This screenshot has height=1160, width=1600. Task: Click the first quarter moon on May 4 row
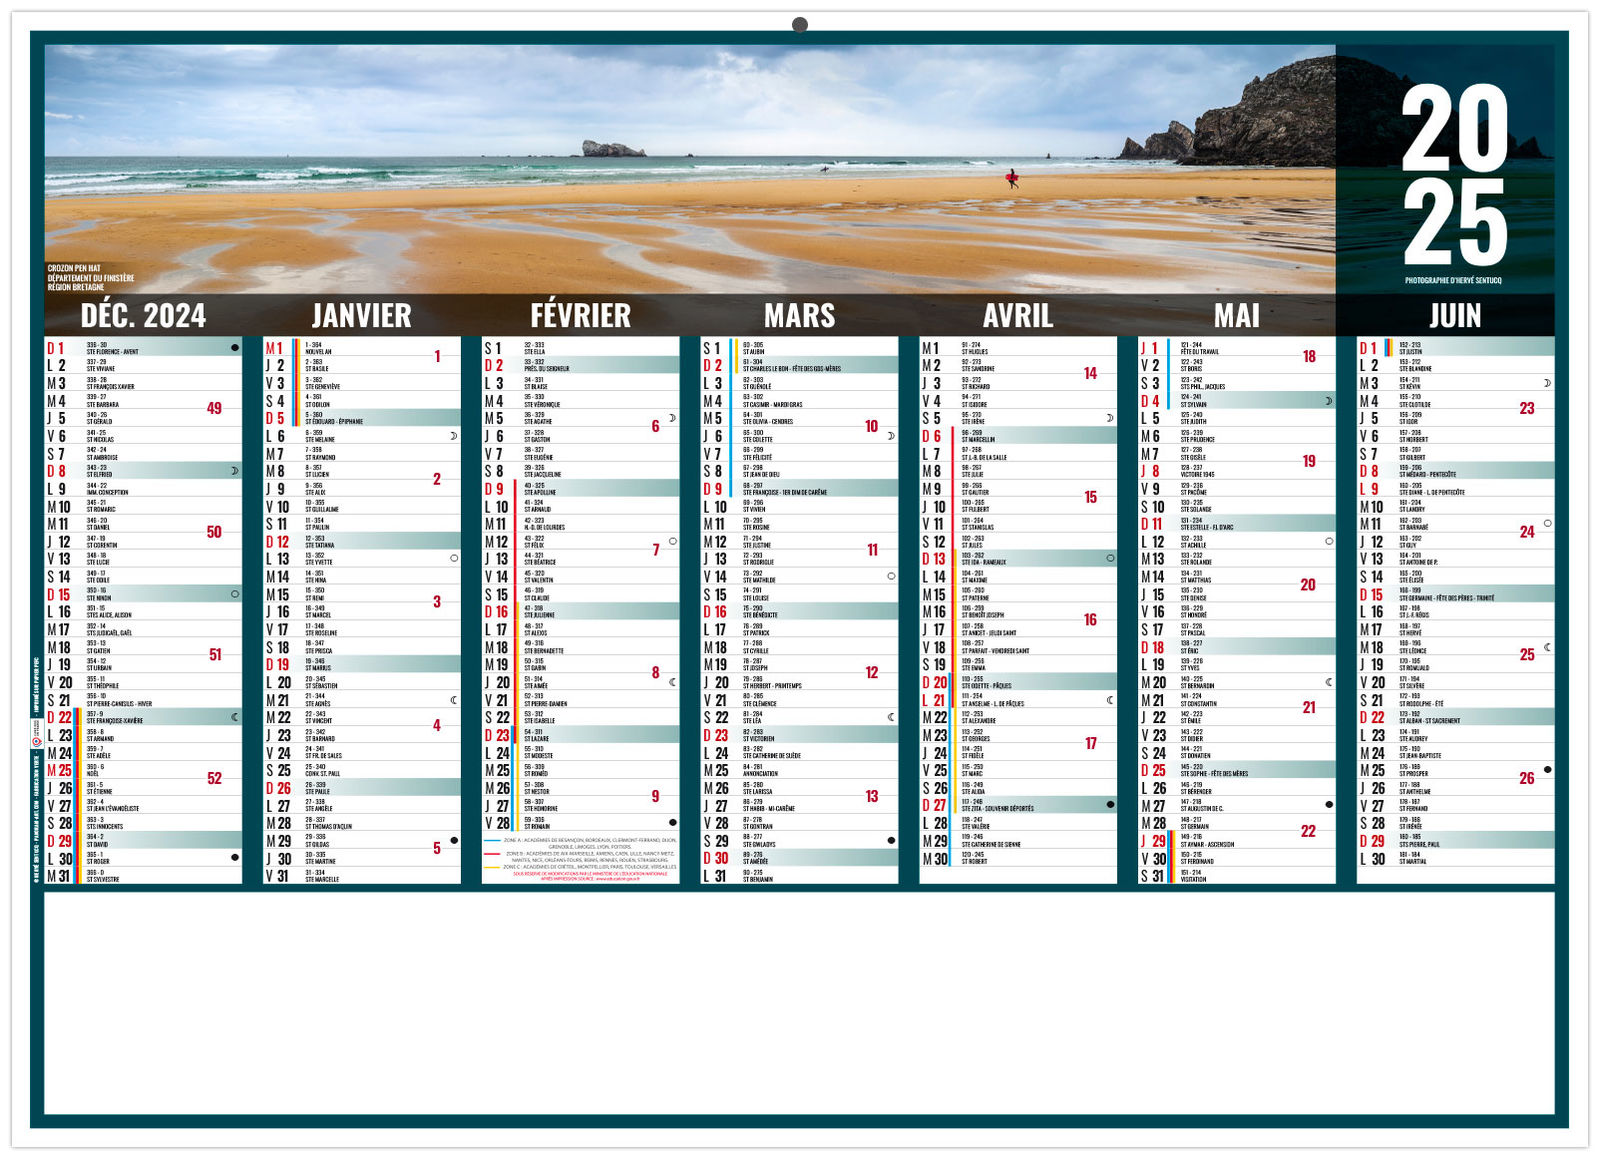[1328, 401]
